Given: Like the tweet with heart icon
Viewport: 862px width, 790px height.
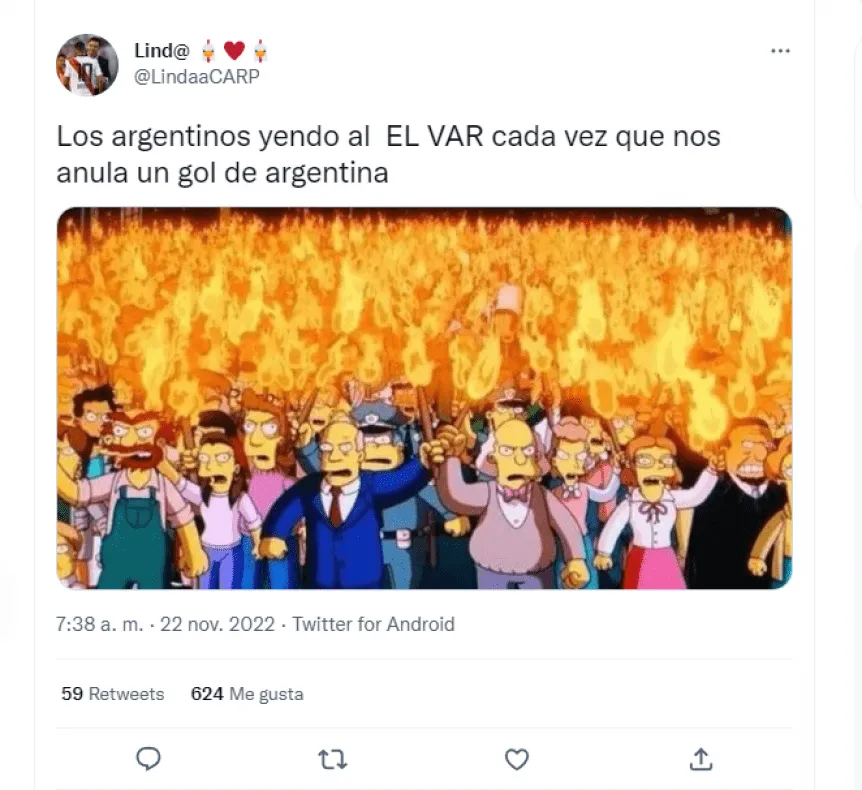Looking at the screenshot, I should [517, 760].
